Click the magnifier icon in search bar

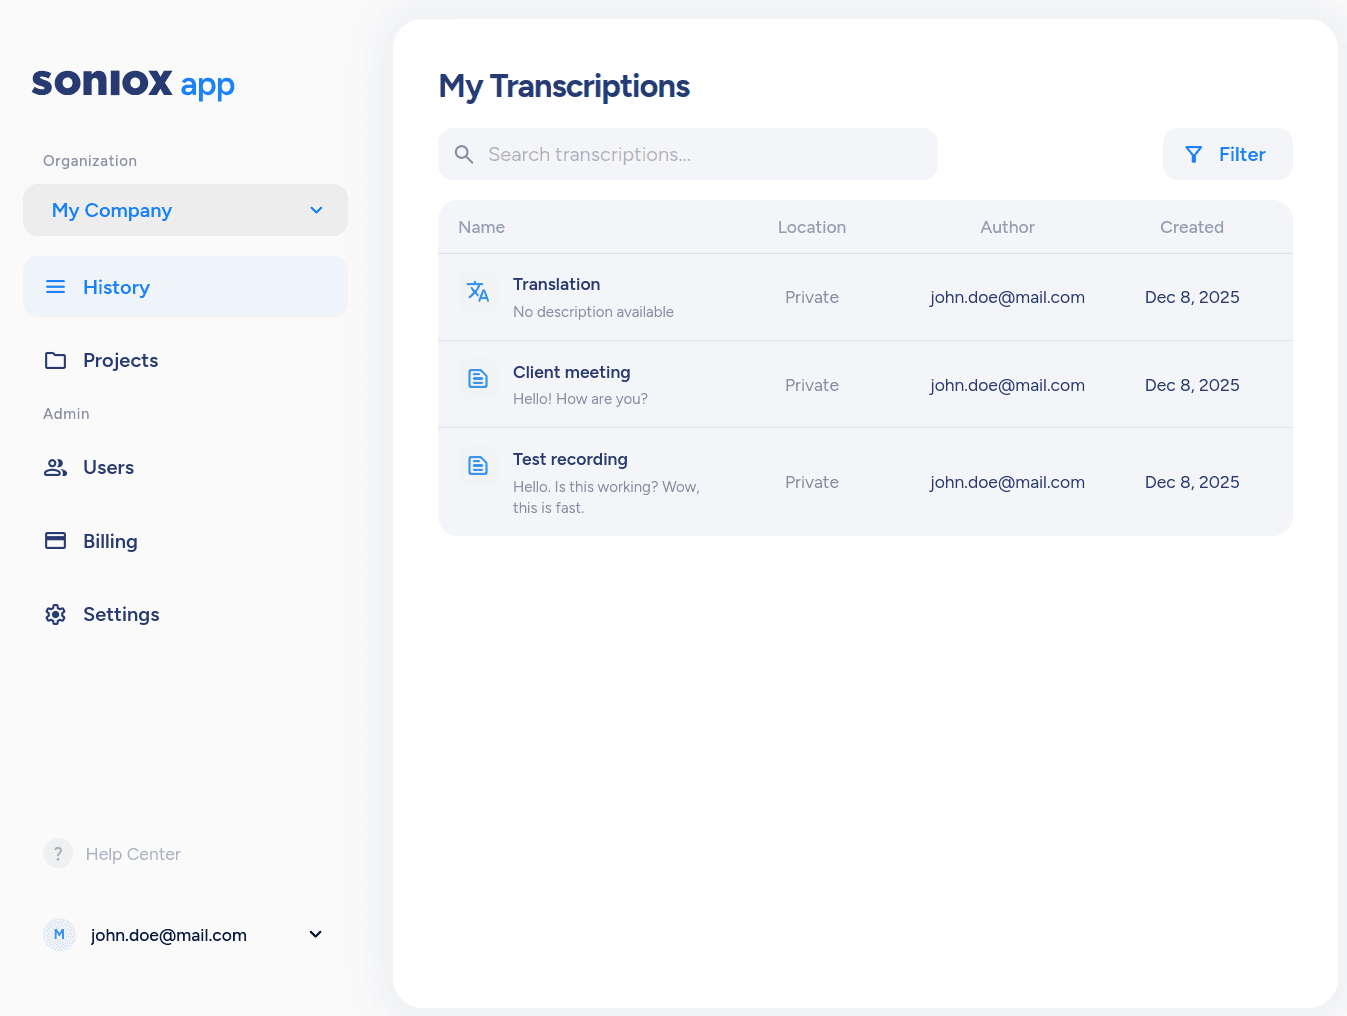[x=464, y=154]
